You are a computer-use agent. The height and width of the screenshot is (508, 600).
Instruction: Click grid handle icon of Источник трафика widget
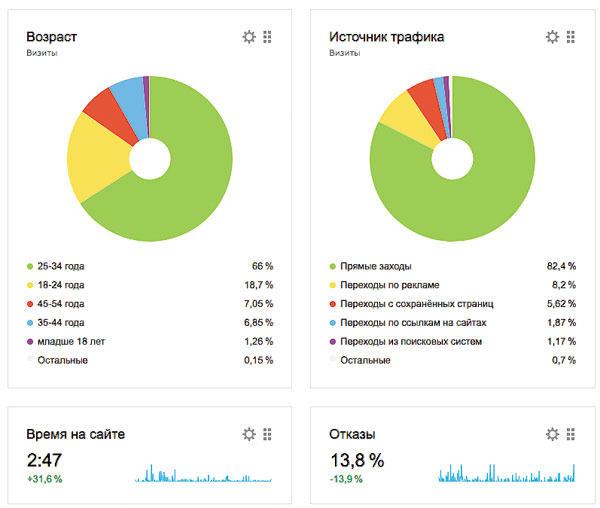coord(571,37)
